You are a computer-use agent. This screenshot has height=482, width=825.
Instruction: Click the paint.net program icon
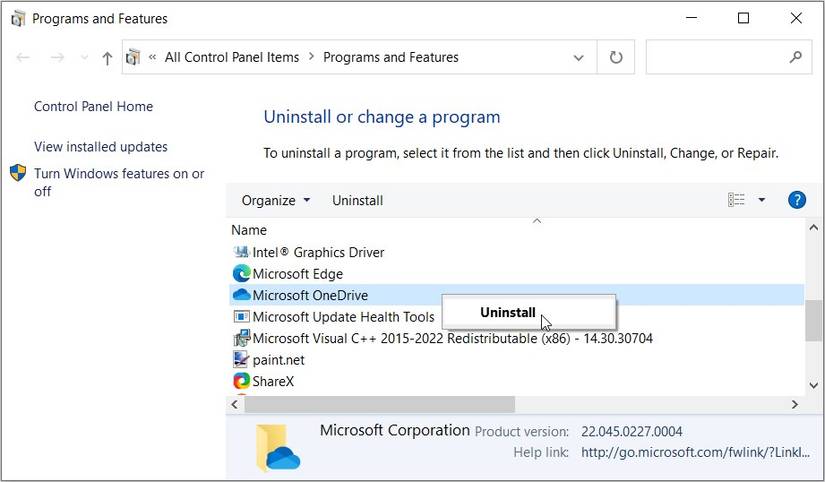tap(241, 360)
